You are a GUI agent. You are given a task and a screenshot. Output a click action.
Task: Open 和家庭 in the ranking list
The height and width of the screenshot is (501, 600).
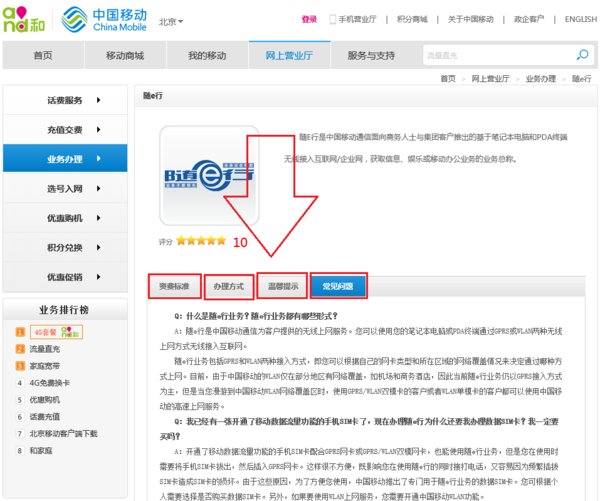[x=41, y=450]
